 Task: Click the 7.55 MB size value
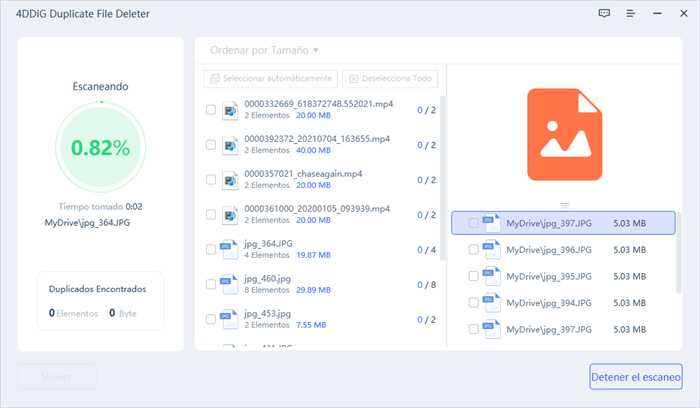pos(311,325)
